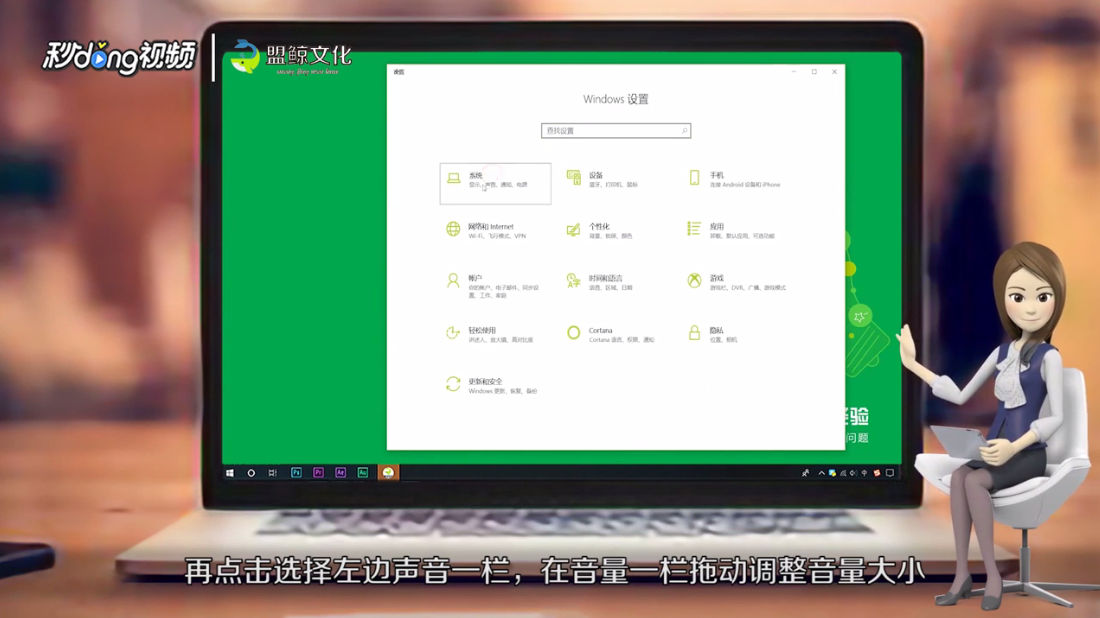Image resolution: width=1100 pixels, height=618 pixels.
Task: Open the volume speaker icon in tray
Action: tap(854, 473)
